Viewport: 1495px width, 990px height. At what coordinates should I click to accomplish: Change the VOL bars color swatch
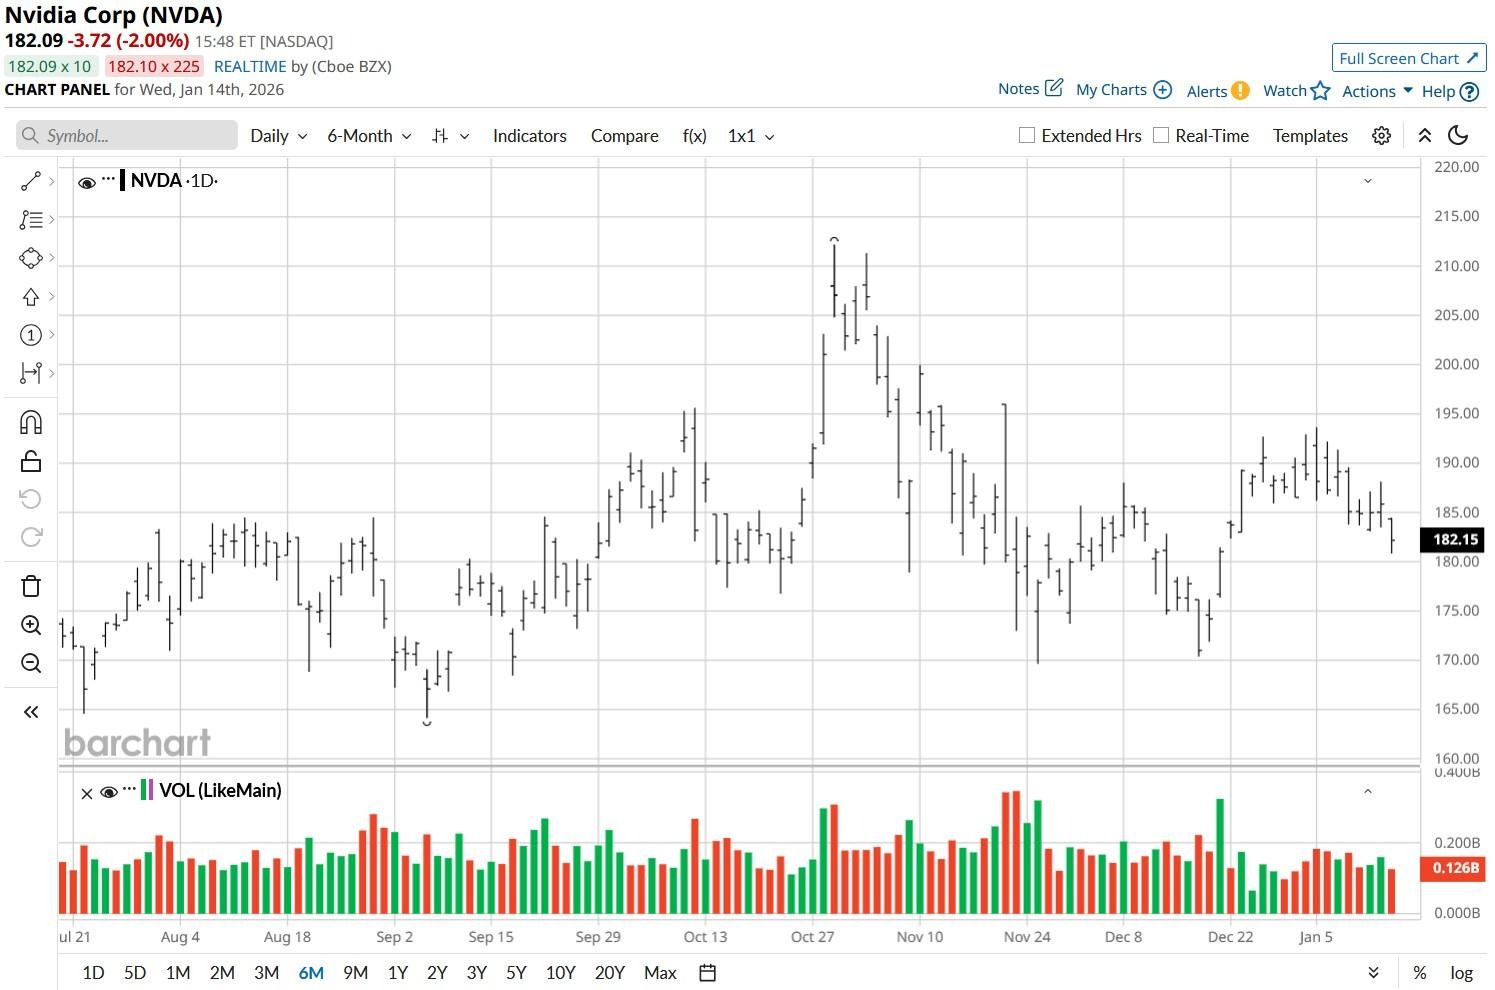point(147,790)
